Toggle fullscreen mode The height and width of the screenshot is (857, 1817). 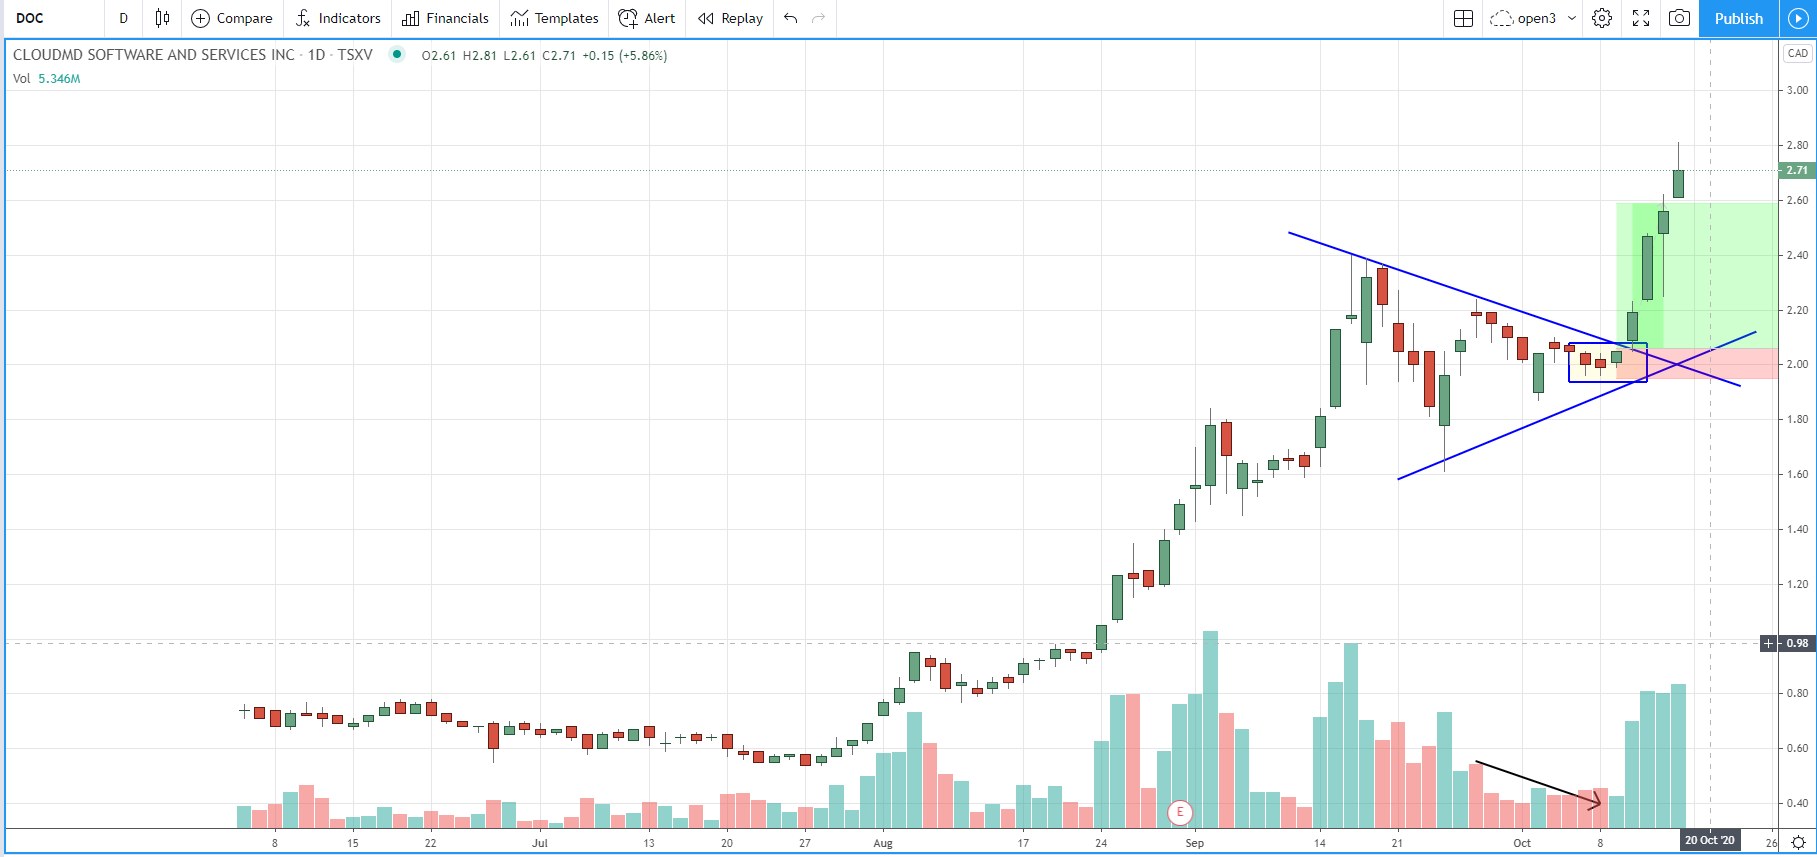(x=1641, y=18)
